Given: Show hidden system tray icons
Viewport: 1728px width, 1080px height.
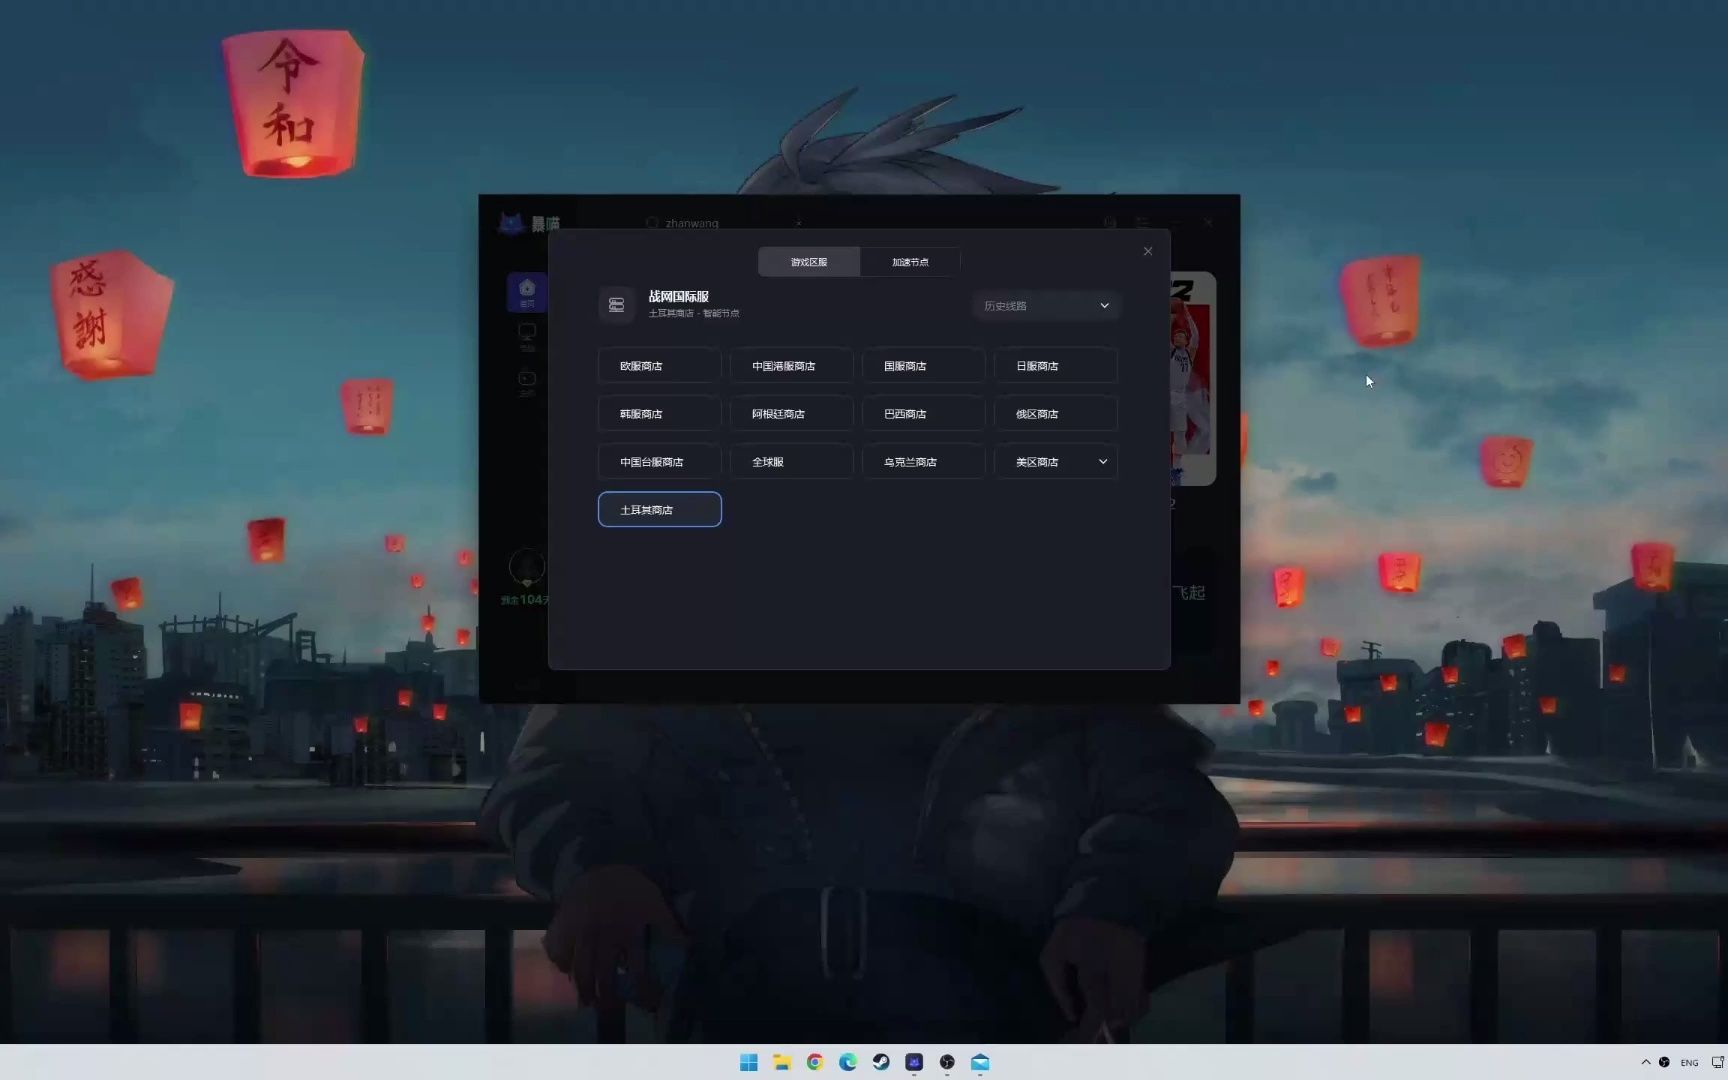Looking at the screenshot, I should tap(1646, 1062).
